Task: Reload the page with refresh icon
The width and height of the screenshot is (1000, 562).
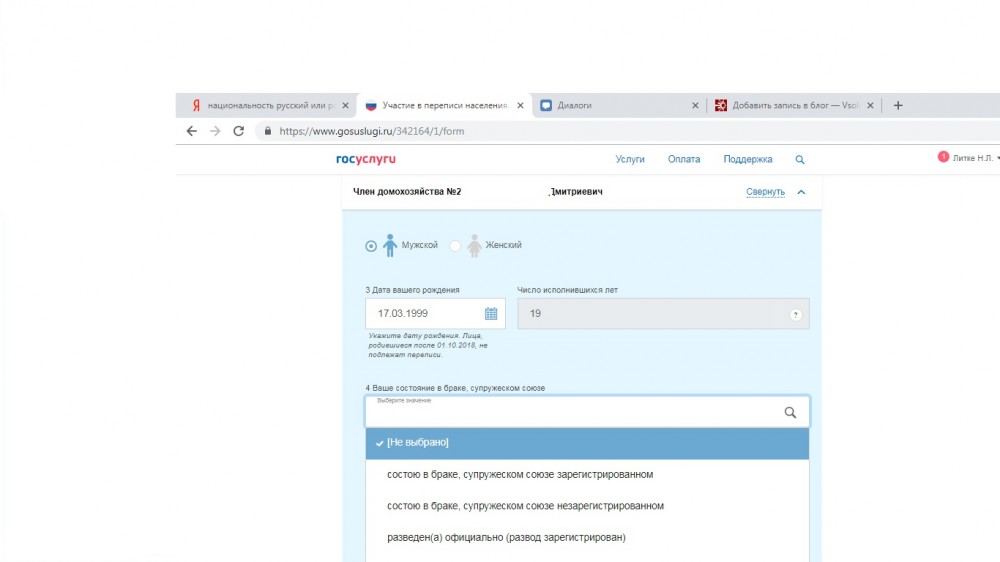Action: coord(238,131)
